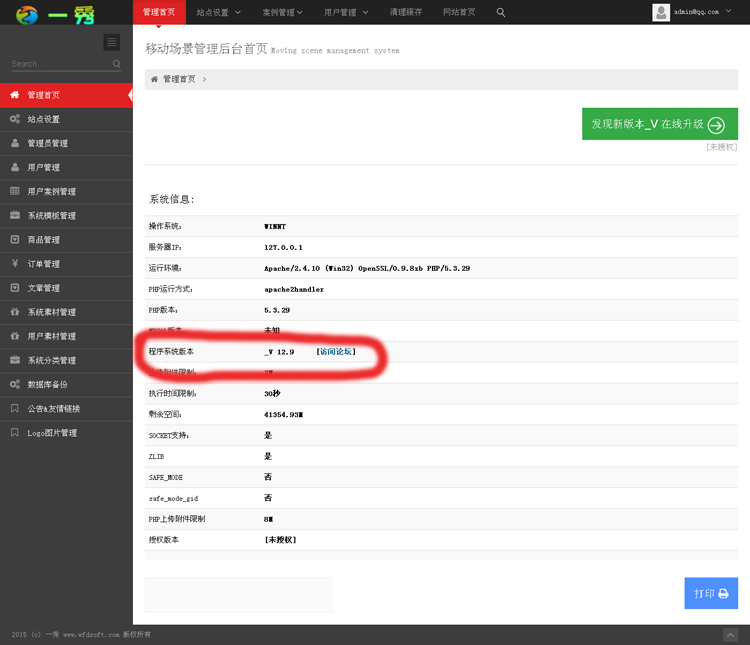
Task: Select the 管理首页 top navigation tab
Action: (159, 12)
